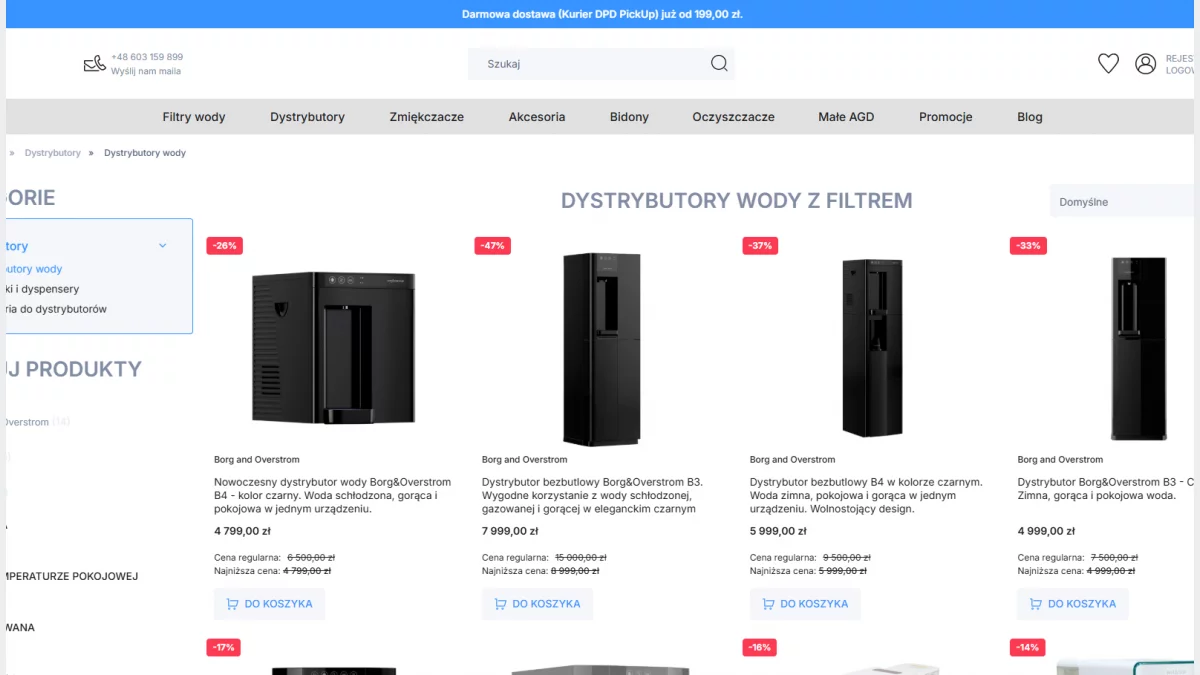
Task: Add the 5 999,00 zł B4 to cart
Action: (x=805, y=604)
